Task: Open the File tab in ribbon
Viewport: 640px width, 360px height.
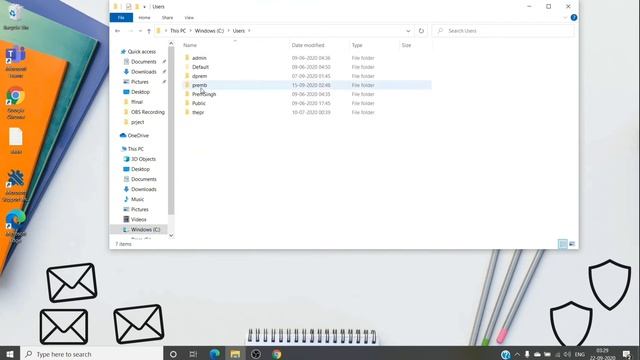Action: [121, 18]
